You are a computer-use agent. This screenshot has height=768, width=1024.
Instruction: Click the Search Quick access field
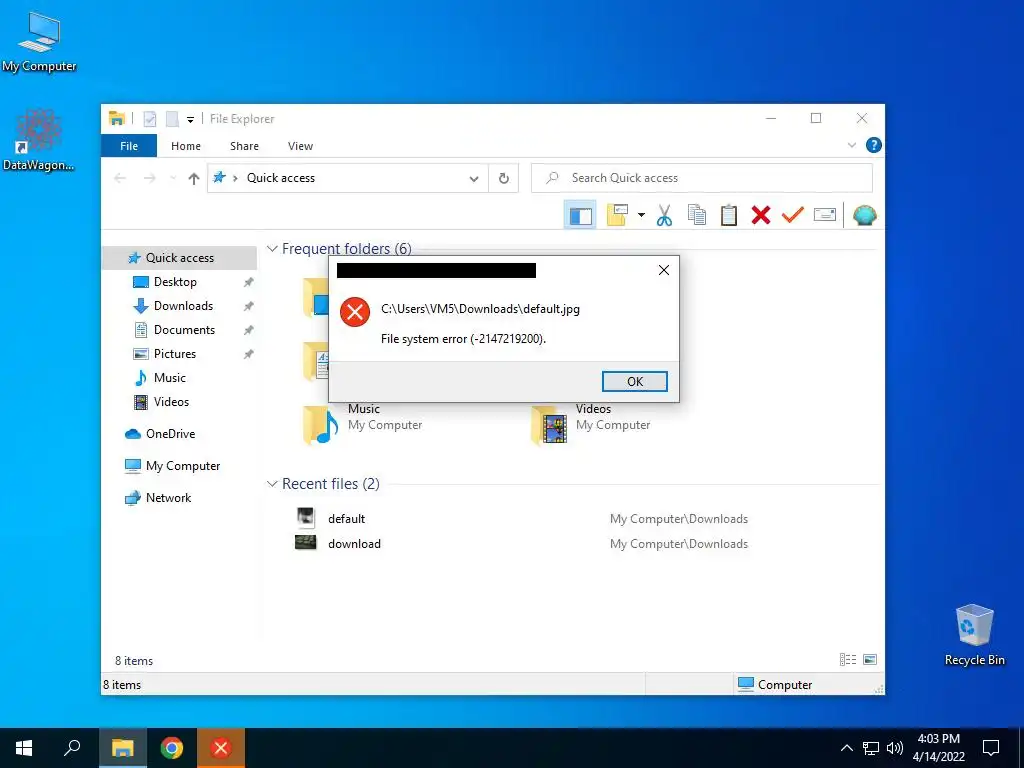pyautogui.click(x=701, y=178)
